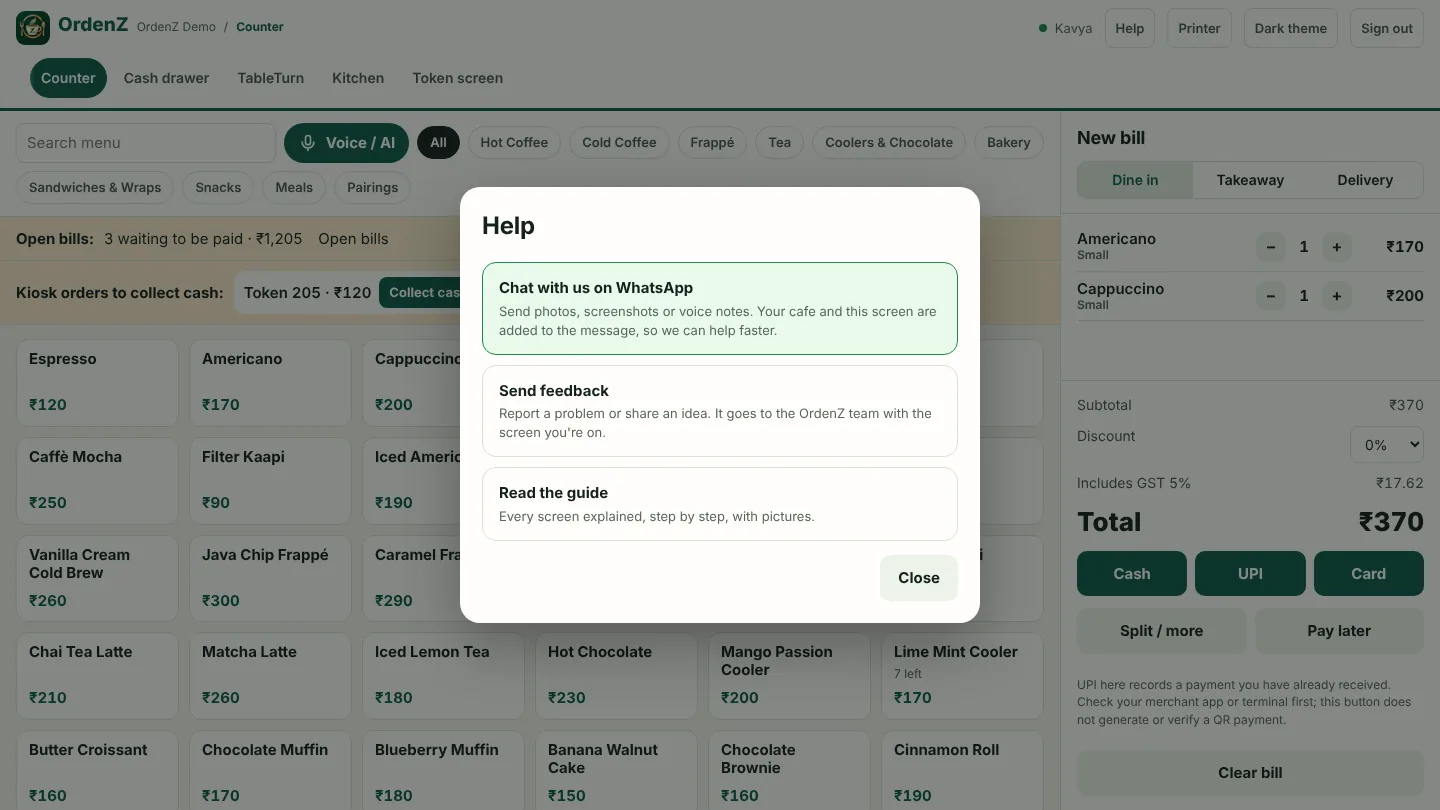Screen dimensions: 1440x810
Task: Add Butter Croissant to bill
Action: [x=97, y=771]
